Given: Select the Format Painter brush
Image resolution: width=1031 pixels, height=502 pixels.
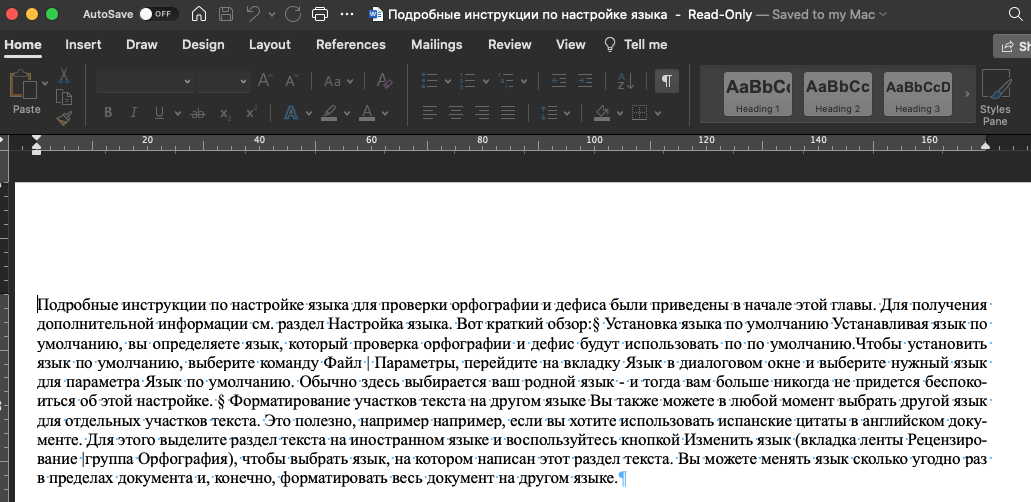Looking at the screenshot, I should pos(64,118).
